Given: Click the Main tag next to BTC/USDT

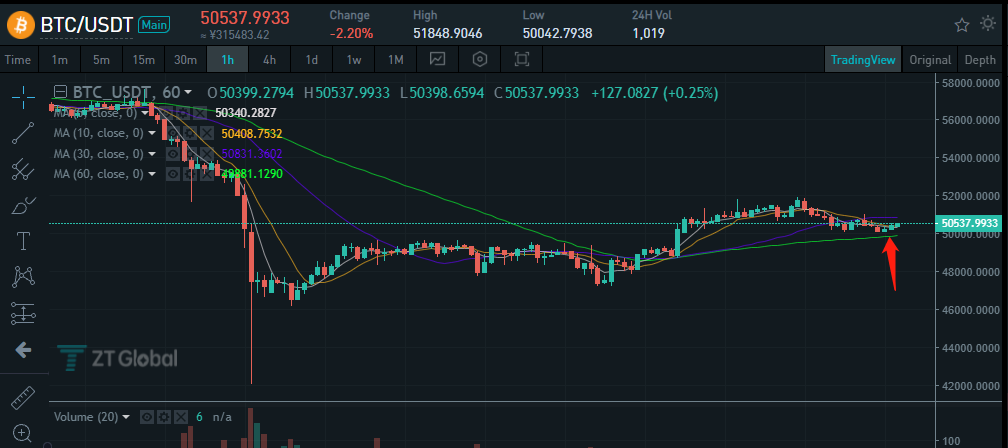Looking at the screenshot, I should [x=154, y=25].
